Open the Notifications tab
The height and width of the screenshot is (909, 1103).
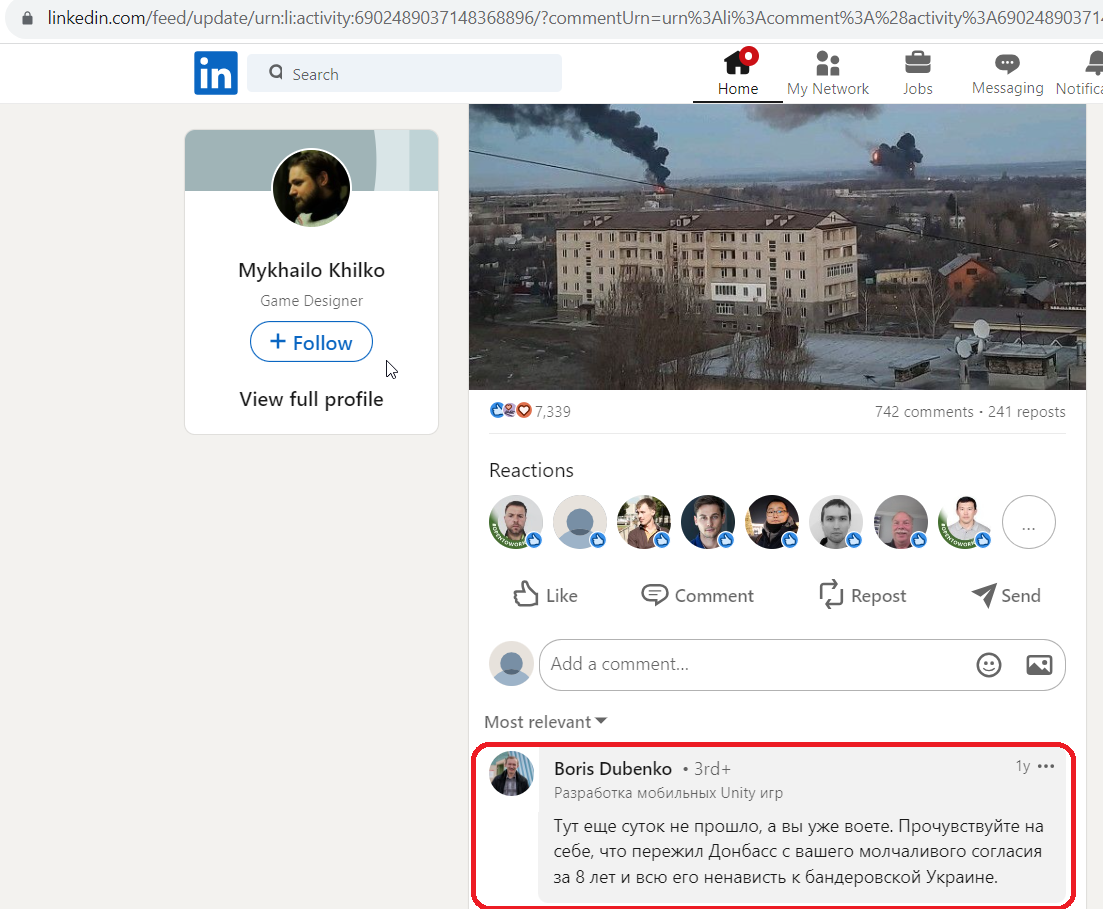1079,73
